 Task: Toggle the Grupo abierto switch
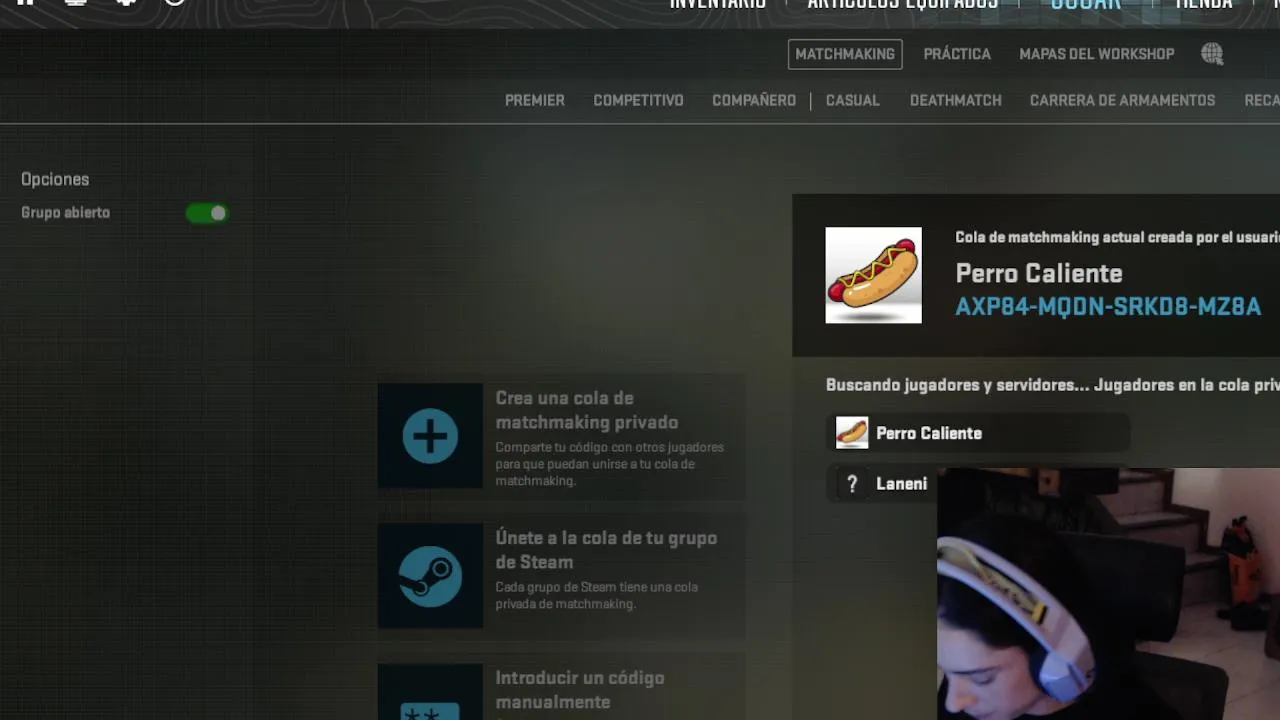click(207, 213)
